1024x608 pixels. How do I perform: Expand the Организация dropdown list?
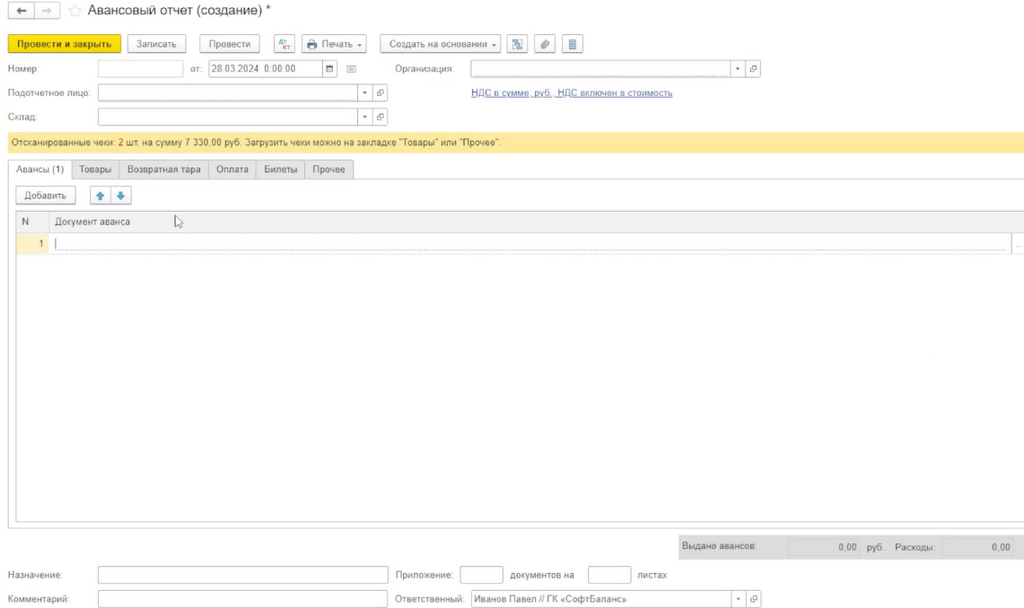tap(738, 69)
